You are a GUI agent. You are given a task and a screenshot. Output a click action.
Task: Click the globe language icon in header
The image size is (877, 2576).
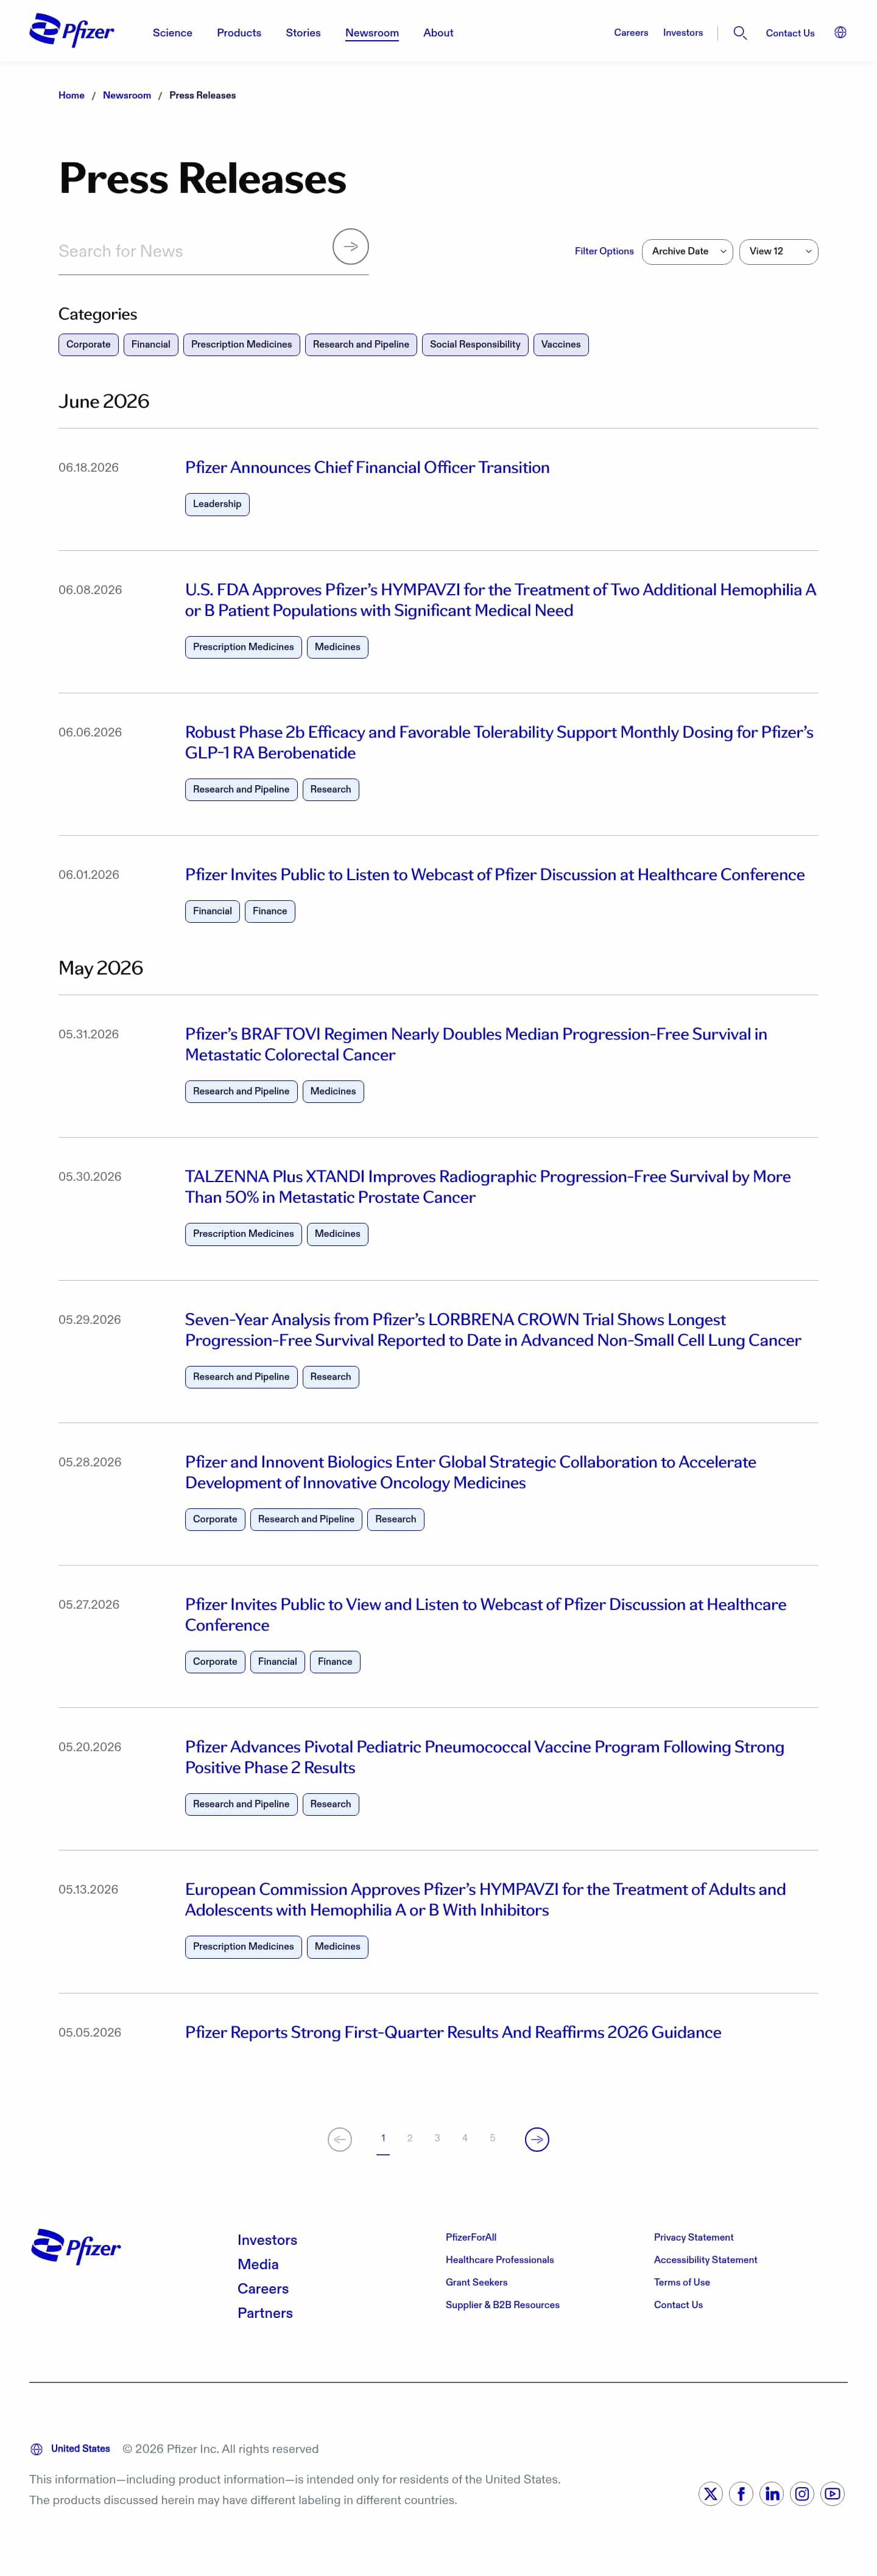[840, 32]
